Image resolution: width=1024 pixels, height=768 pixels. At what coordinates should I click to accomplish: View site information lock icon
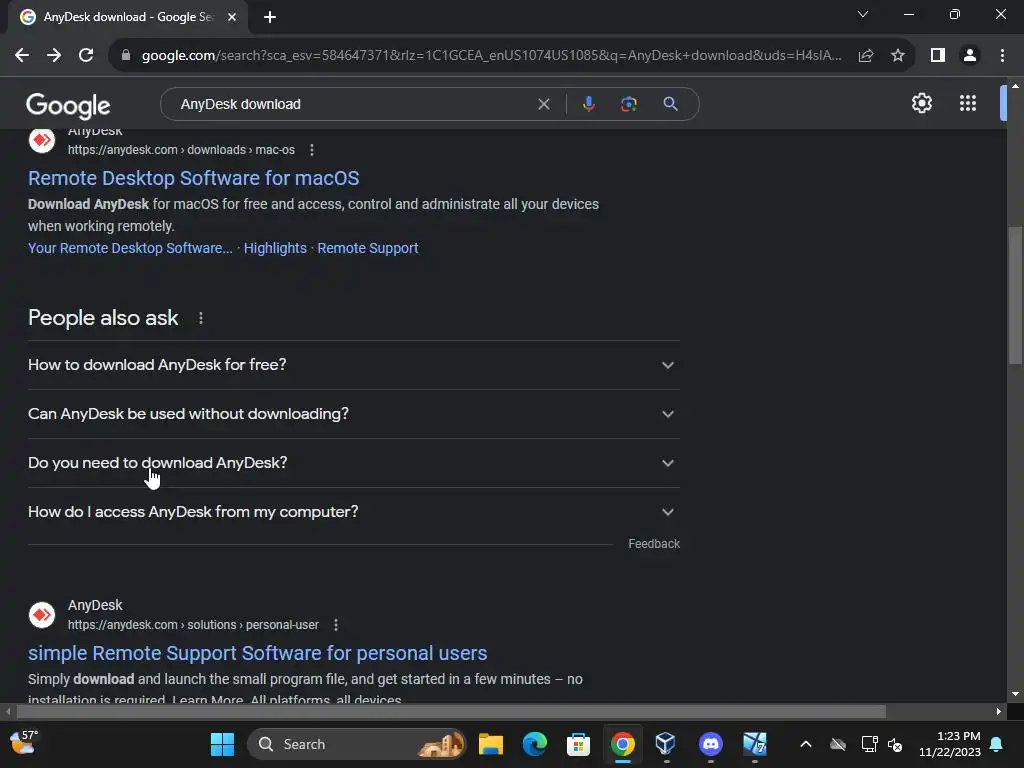click(x=126, y=56)
